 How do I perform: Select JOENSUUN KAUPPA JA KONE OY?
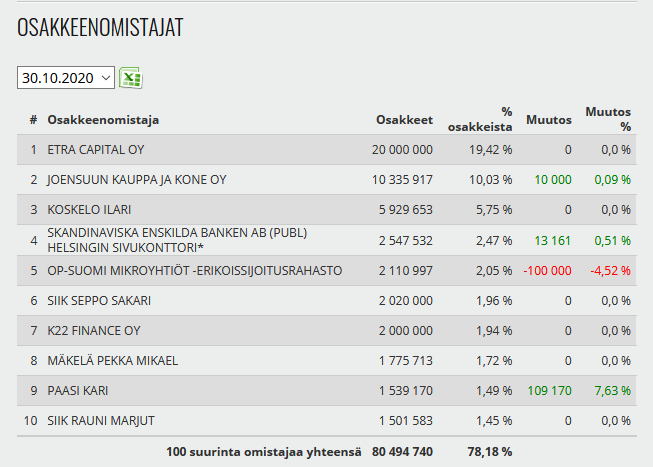pyautogui.click(x=137, y=180)
